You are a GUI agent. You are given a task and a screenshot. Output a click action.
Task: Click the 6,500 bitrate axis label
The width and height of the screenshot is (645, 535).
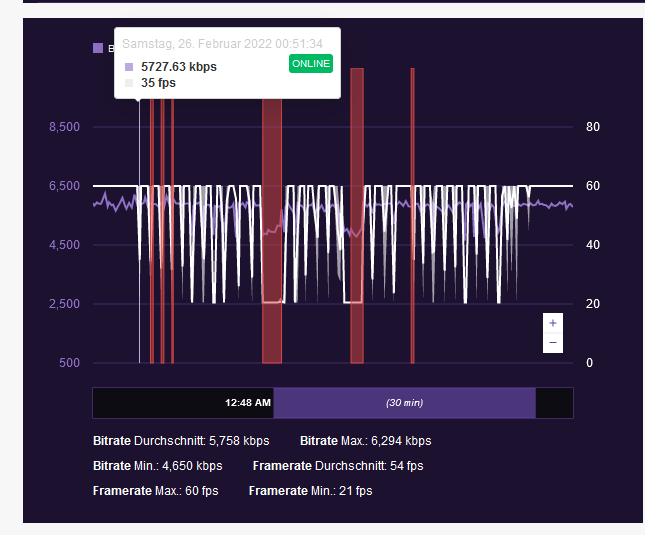point(65,186)
